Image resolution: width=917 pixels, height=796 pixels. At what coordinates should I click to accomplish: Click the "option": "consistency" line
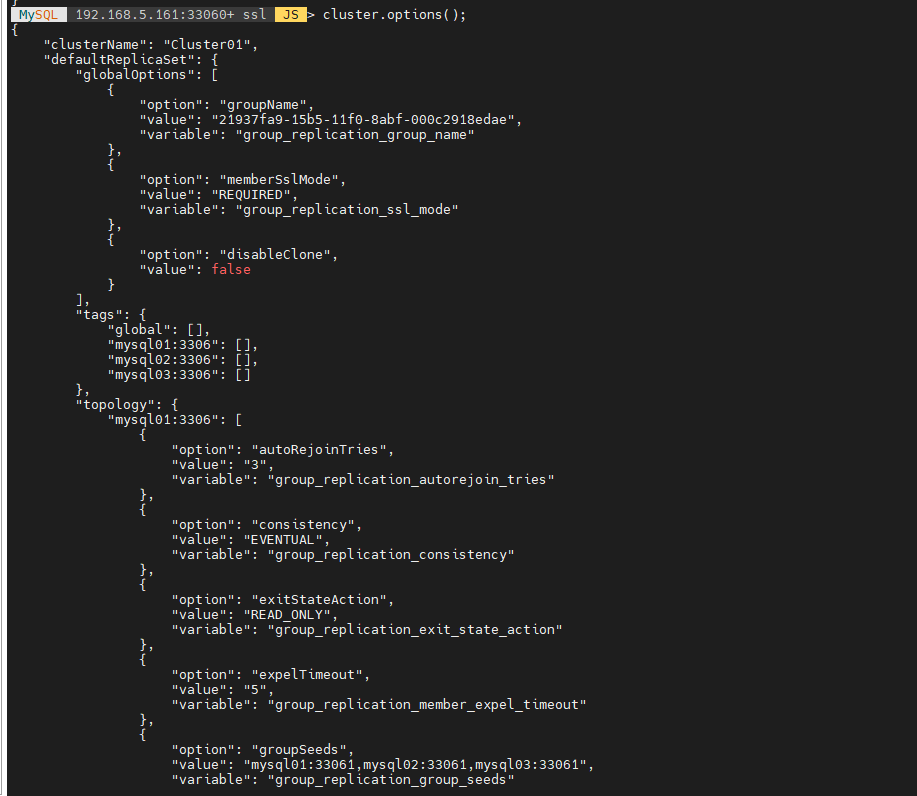266,525
